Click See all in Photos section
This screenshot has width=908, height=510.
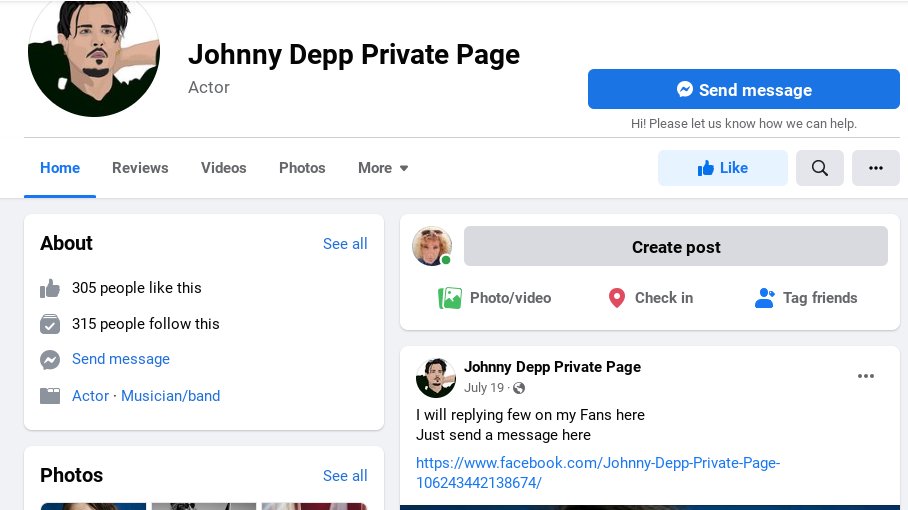coord(345,476)
